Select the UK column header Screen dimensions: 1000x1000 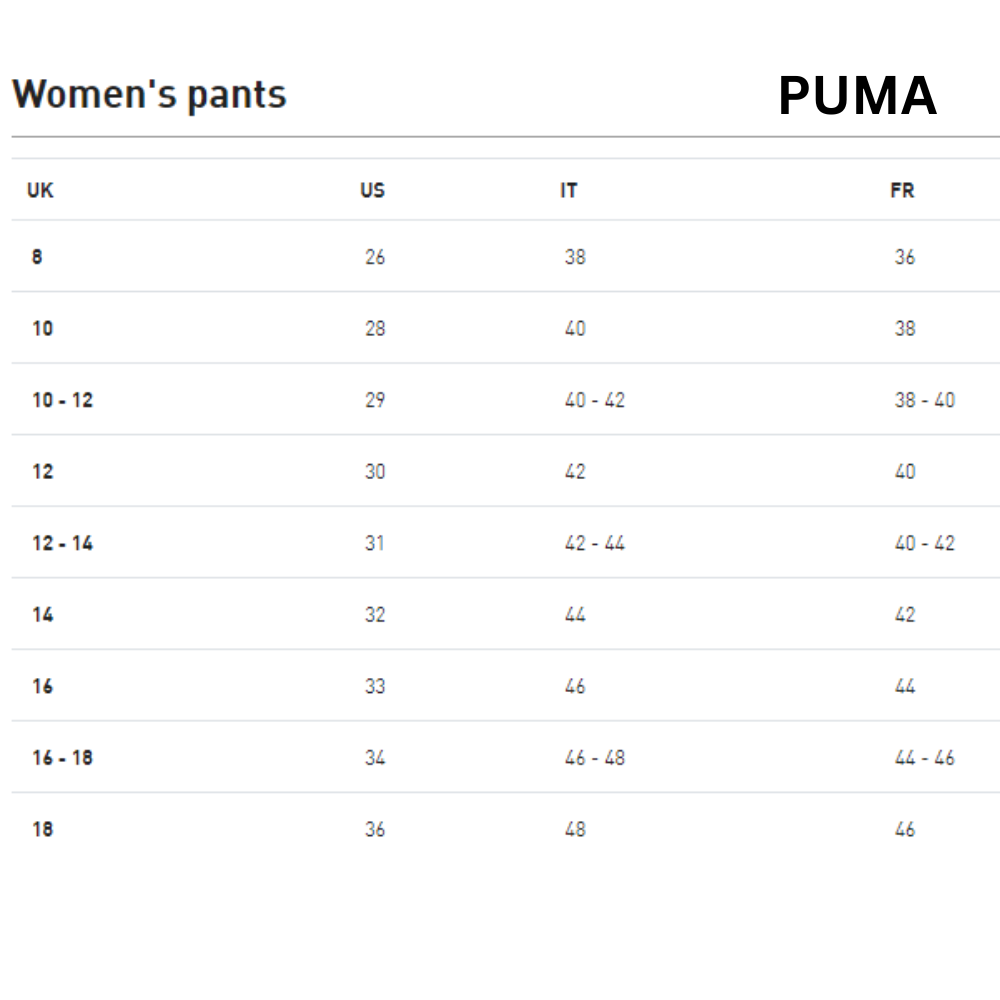click(x=40, y=190)
